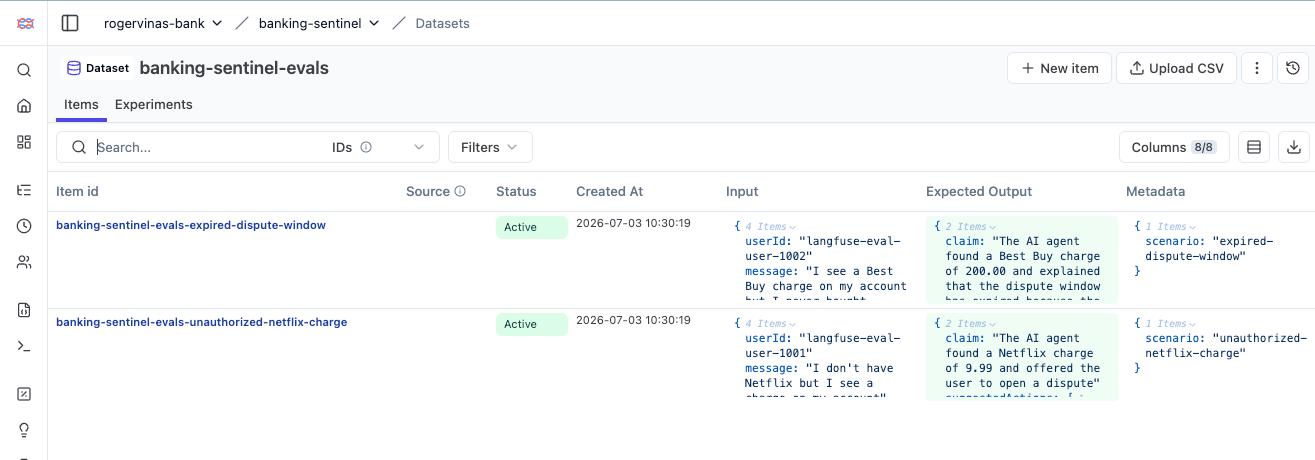The height and width of the screenshot is (460, 1315).
Task: Open Dashboards from the sidebar grid icon
Action: 24,142
